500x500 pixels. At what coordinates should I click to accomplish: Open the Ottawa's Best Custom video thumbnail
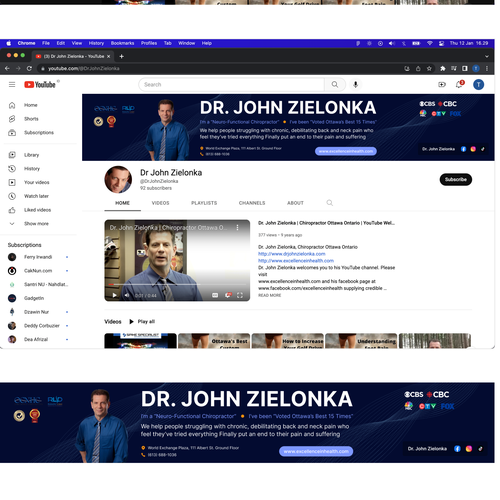(x=214, y=341)
